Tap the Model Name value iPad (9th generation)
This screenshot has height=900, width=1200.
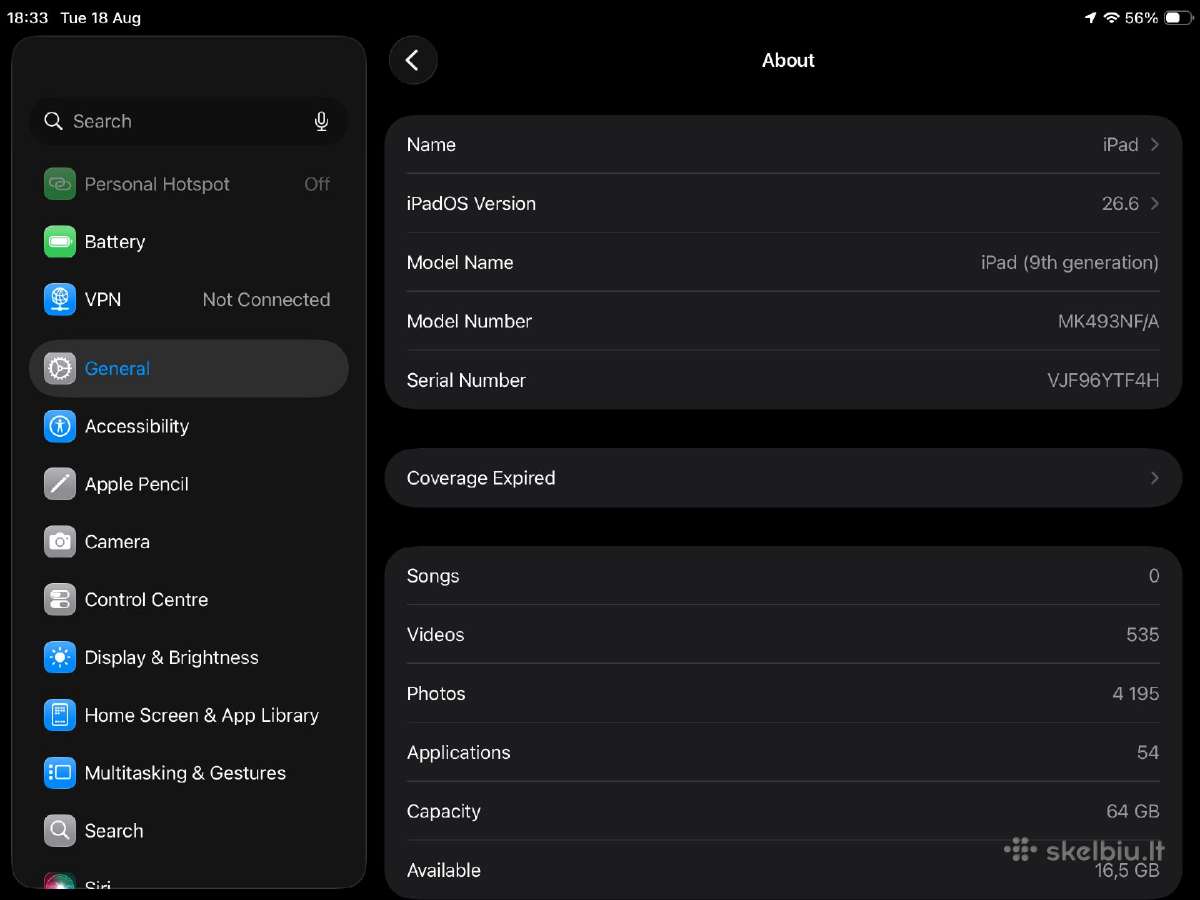click(1069, 263)
